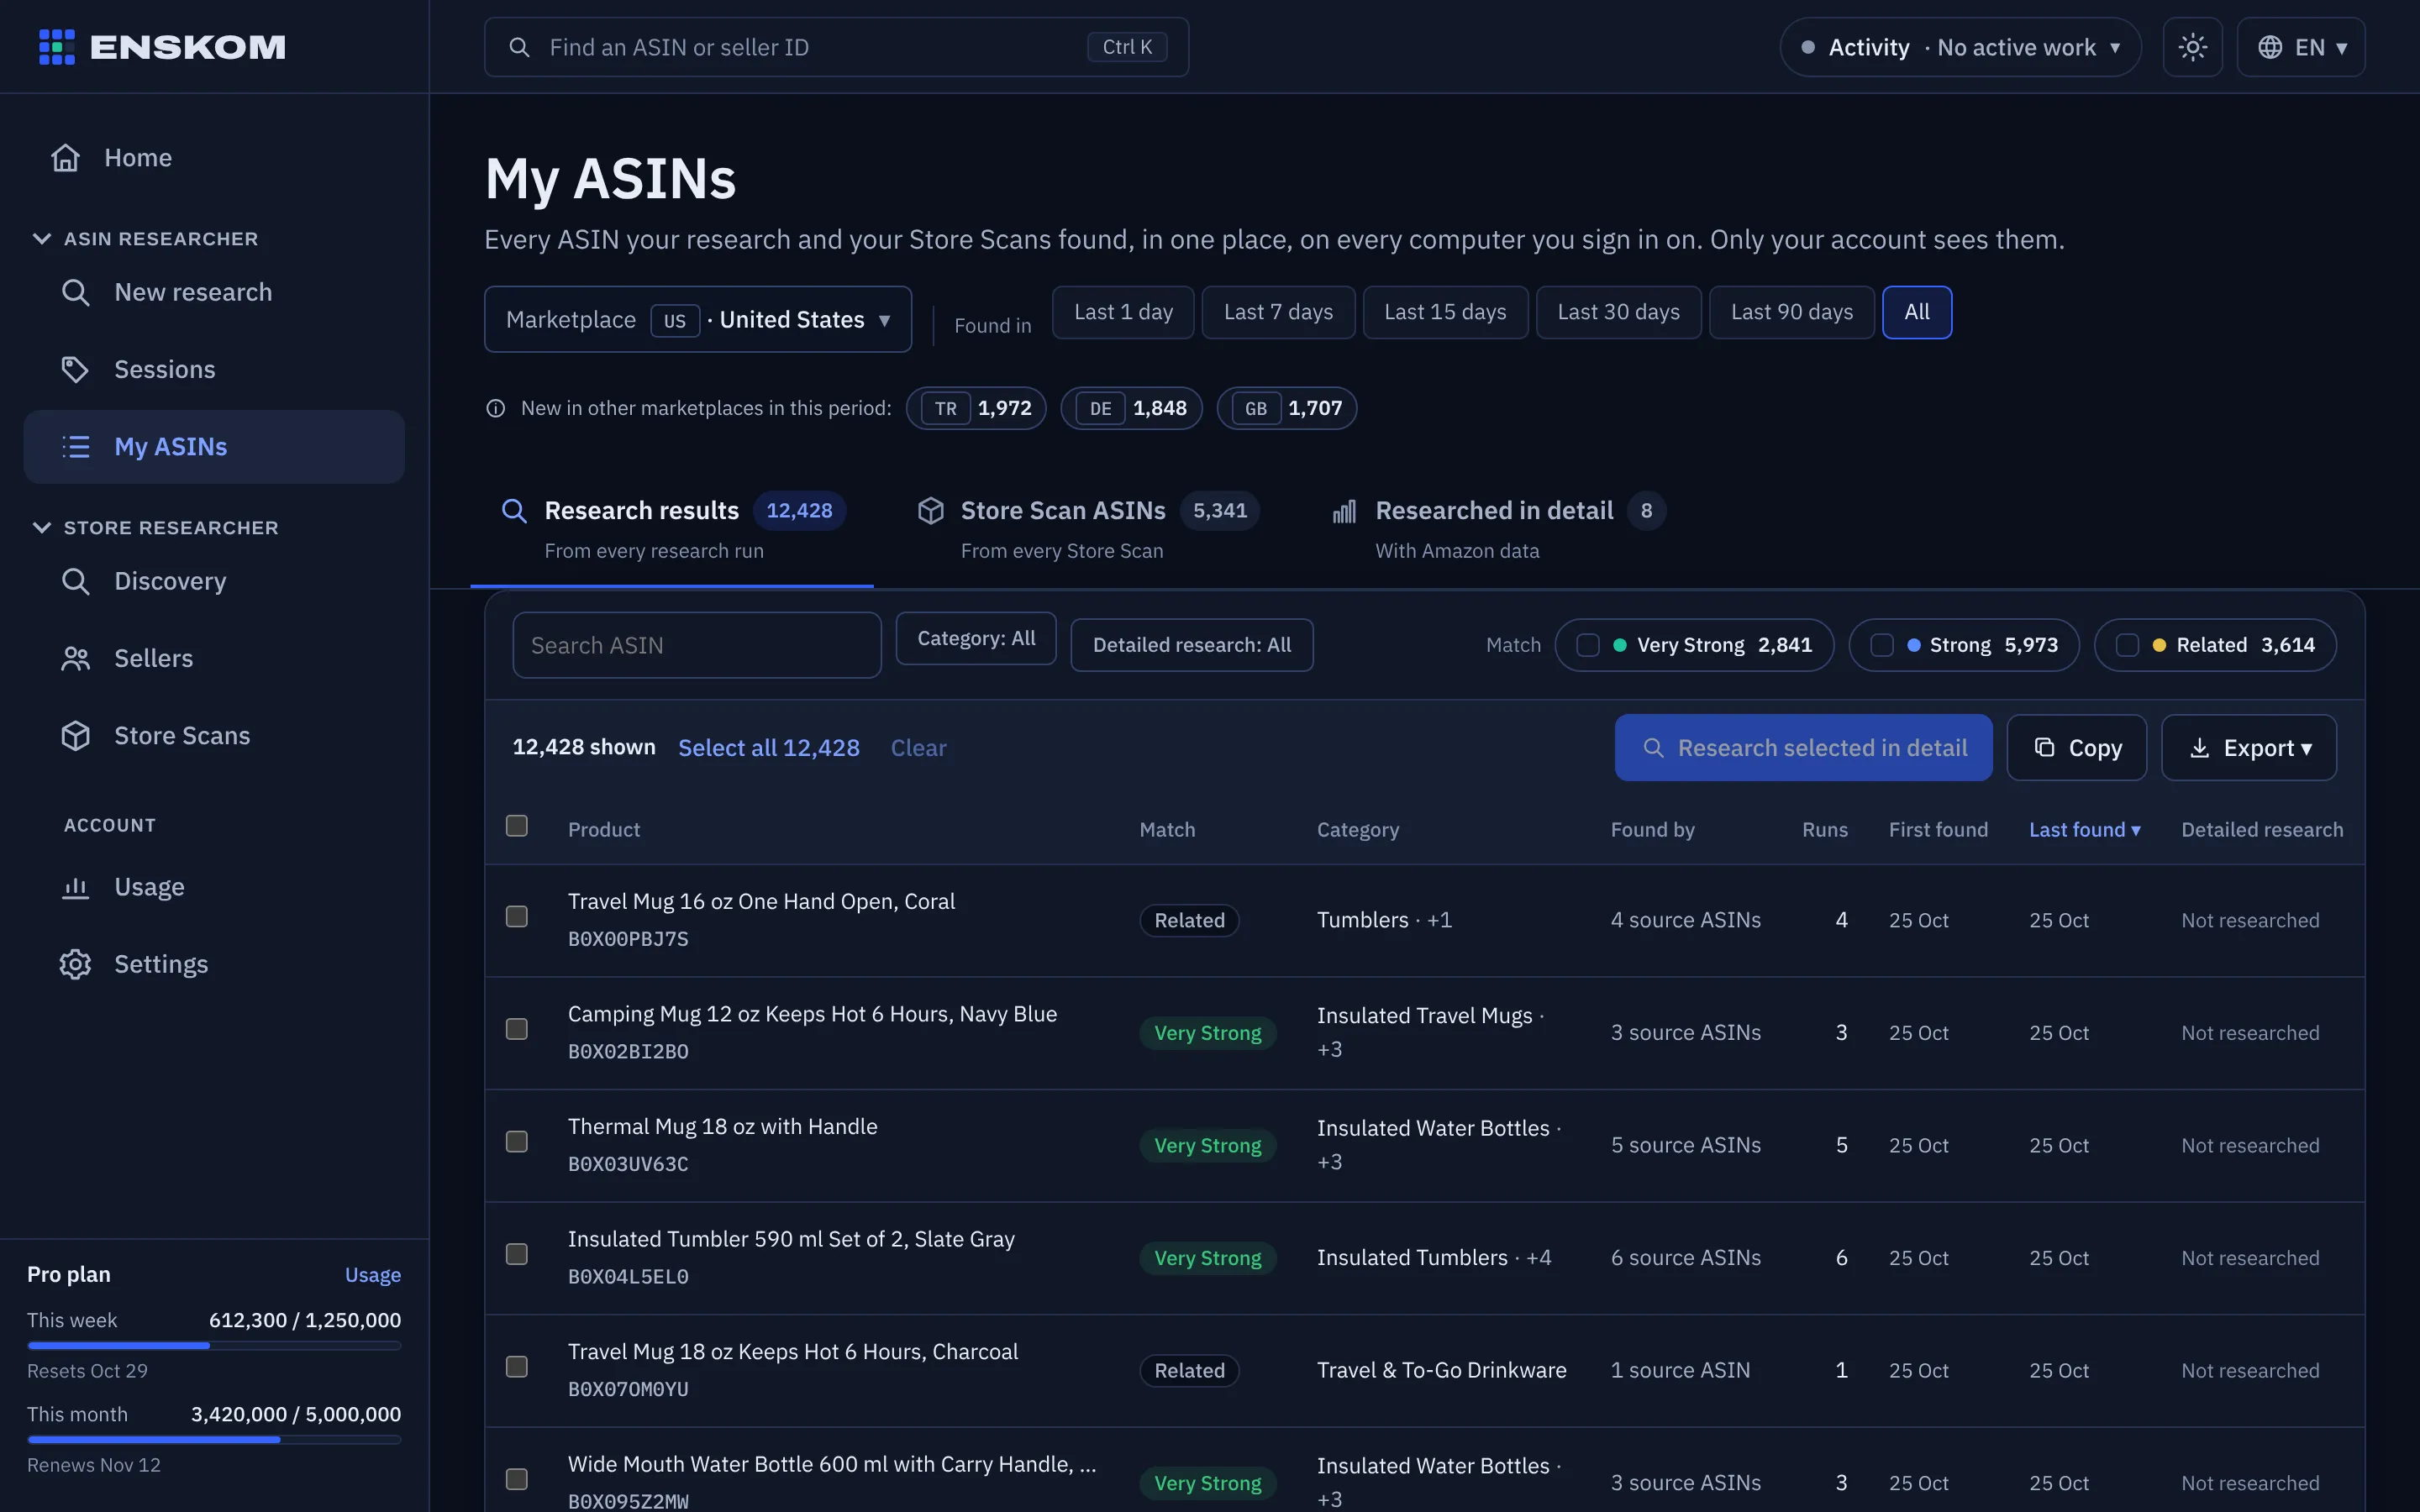2420x1512 pixels.
Task: Click the ASIN text B0X03UV63C
Action: 628,1164
